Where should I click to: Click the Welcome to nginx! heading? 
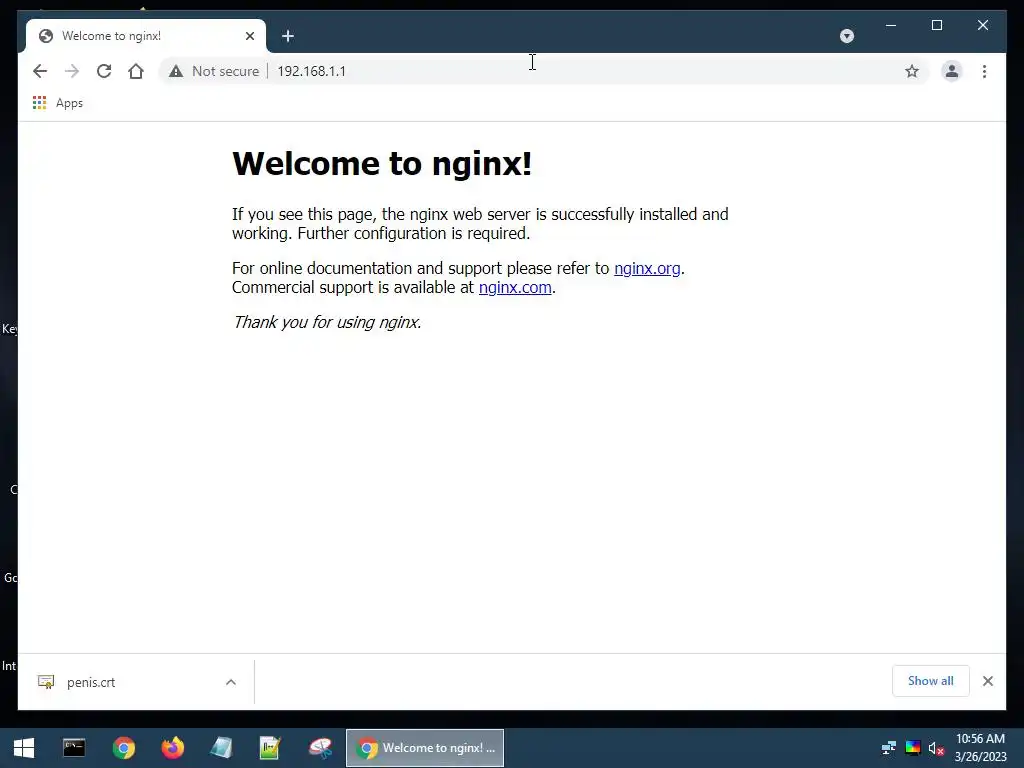pos(382,163)
